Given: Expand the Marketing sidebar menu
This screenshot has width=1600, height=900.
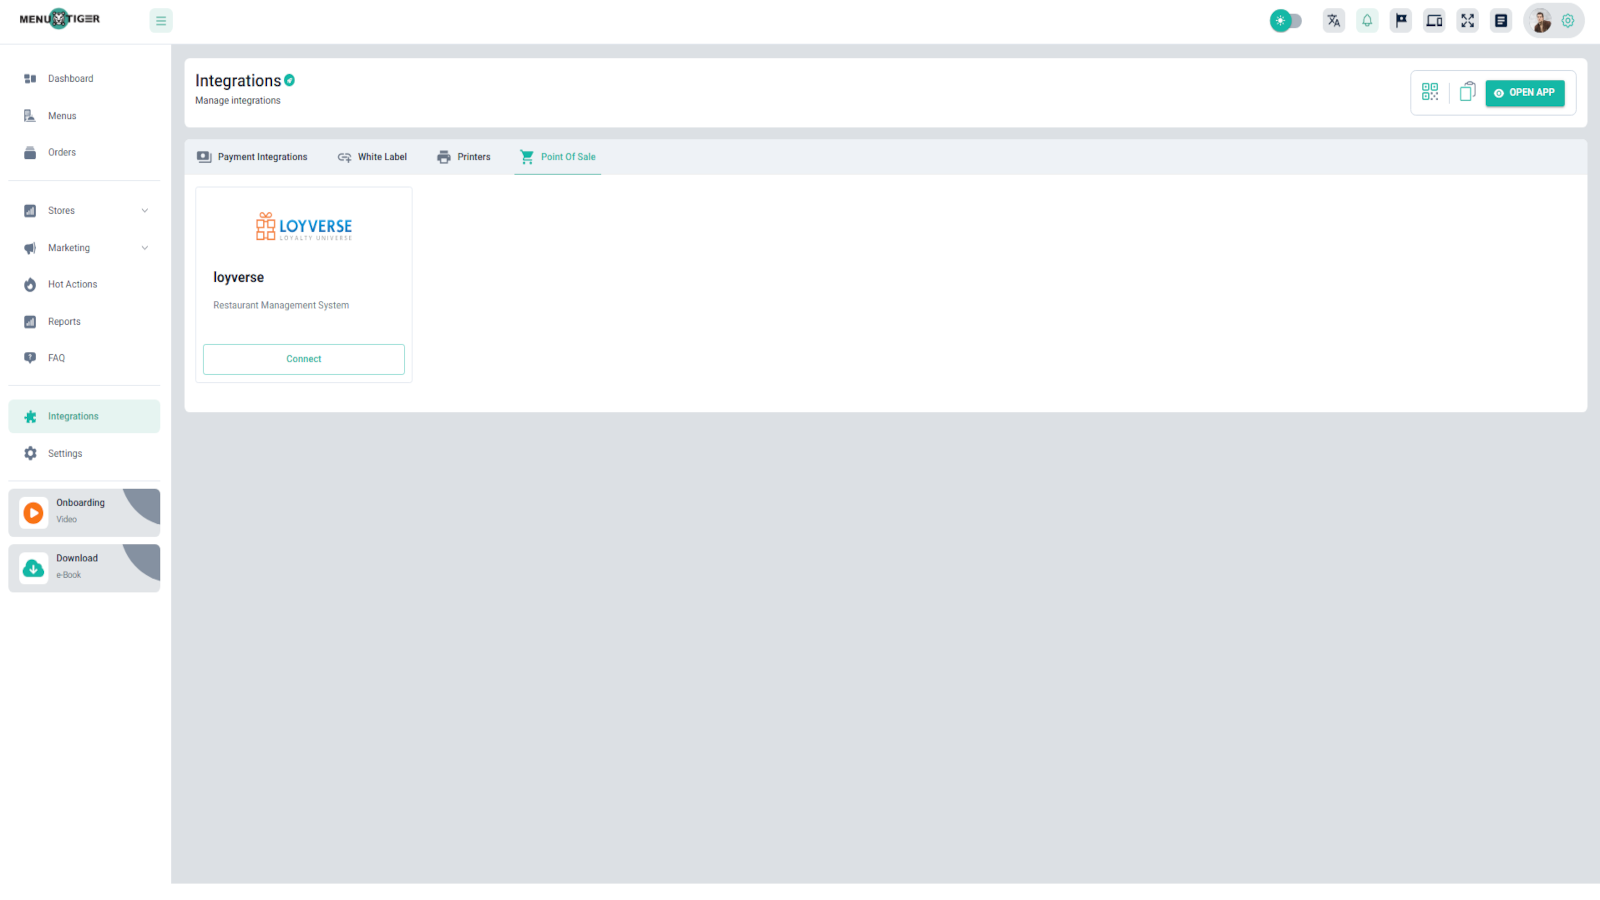Looking at the screenshot, I should [68, 247].
